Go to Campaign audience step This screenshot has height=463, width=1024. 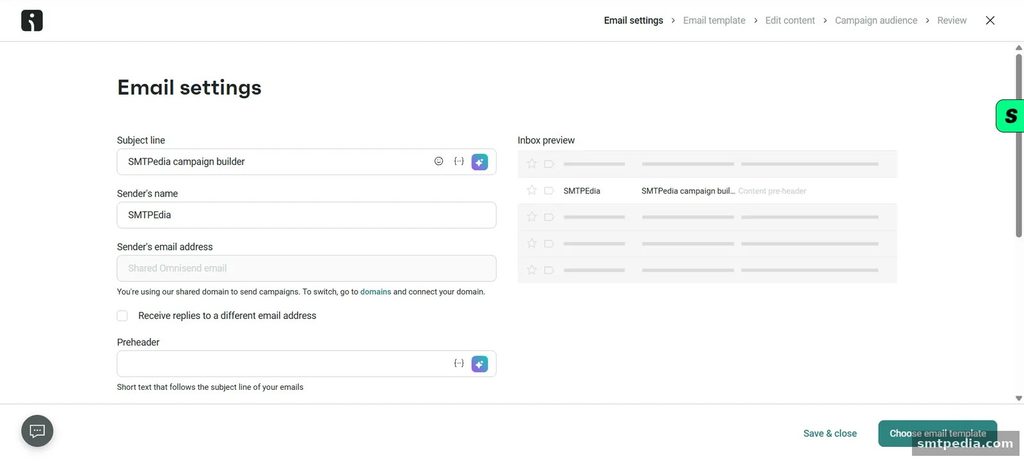[876, 20]
